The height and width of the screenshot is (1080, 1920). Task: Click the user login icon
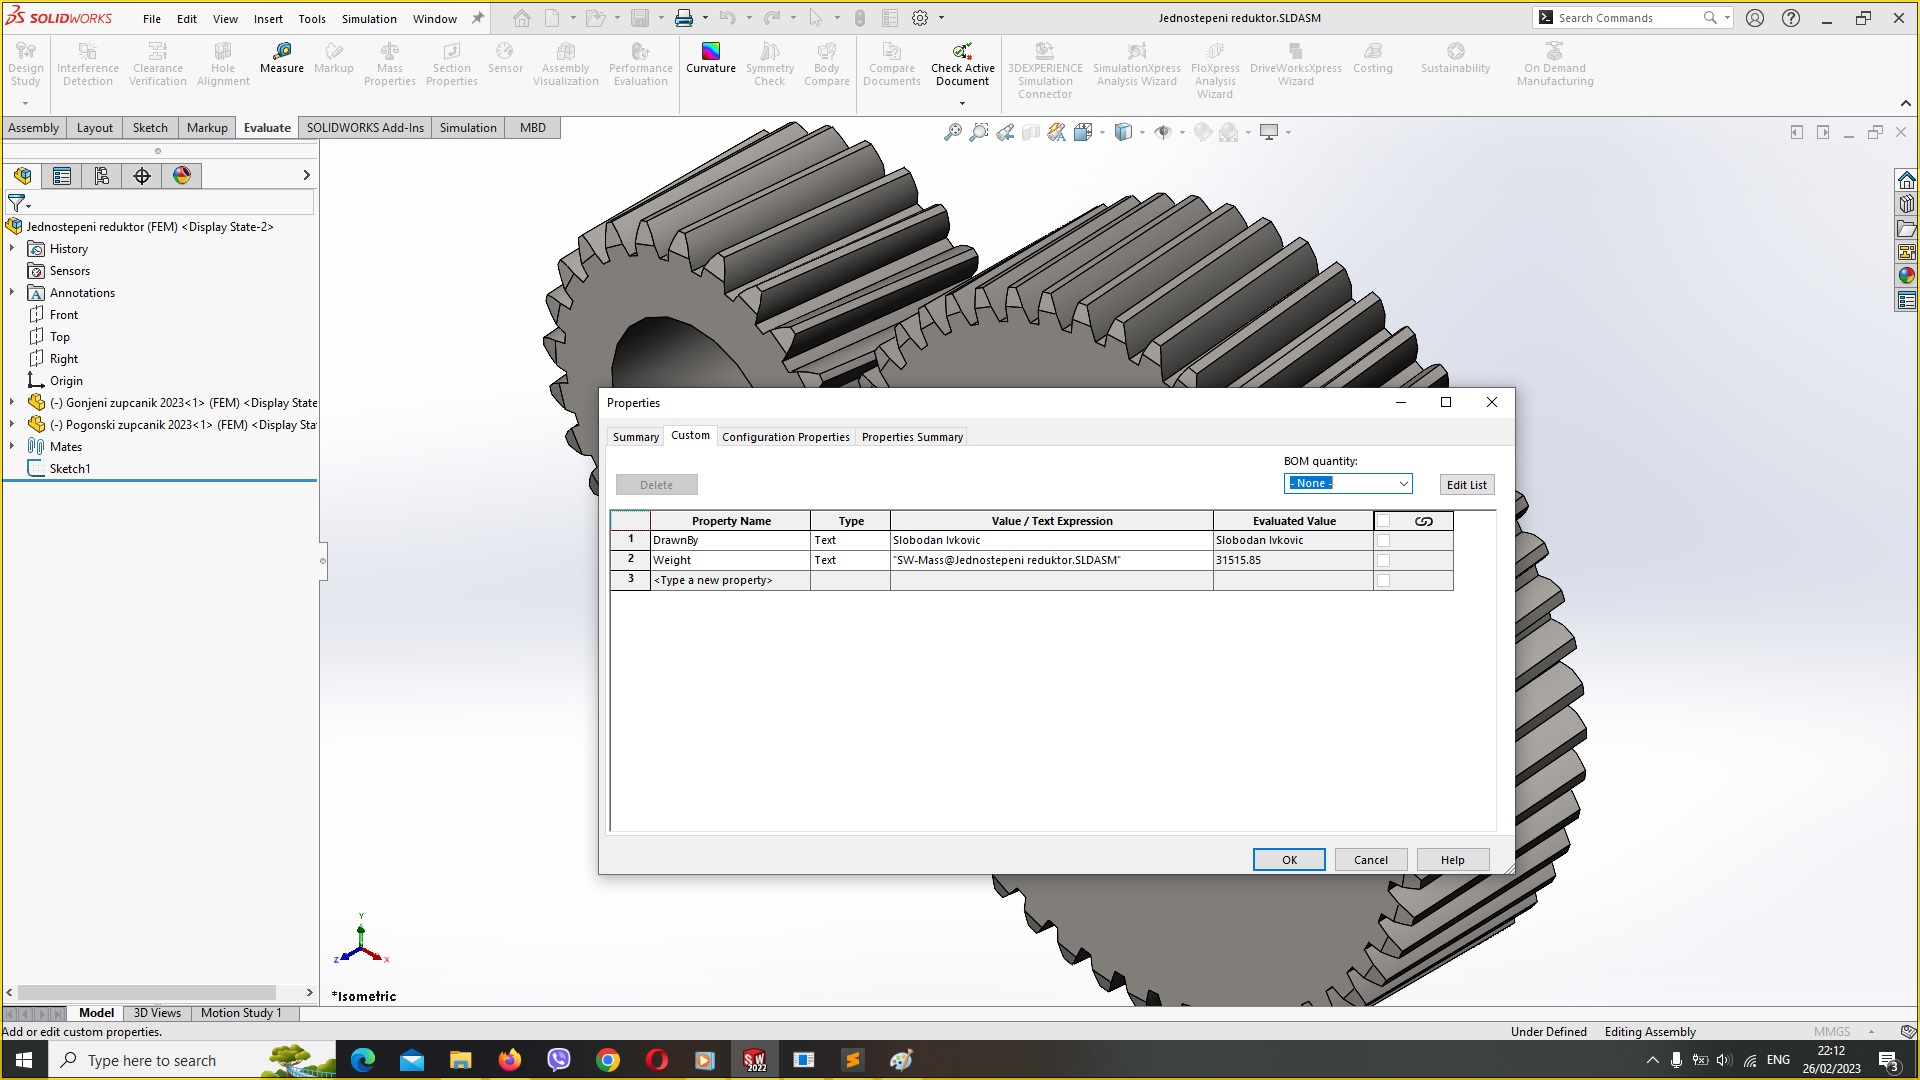(1755, 18)
